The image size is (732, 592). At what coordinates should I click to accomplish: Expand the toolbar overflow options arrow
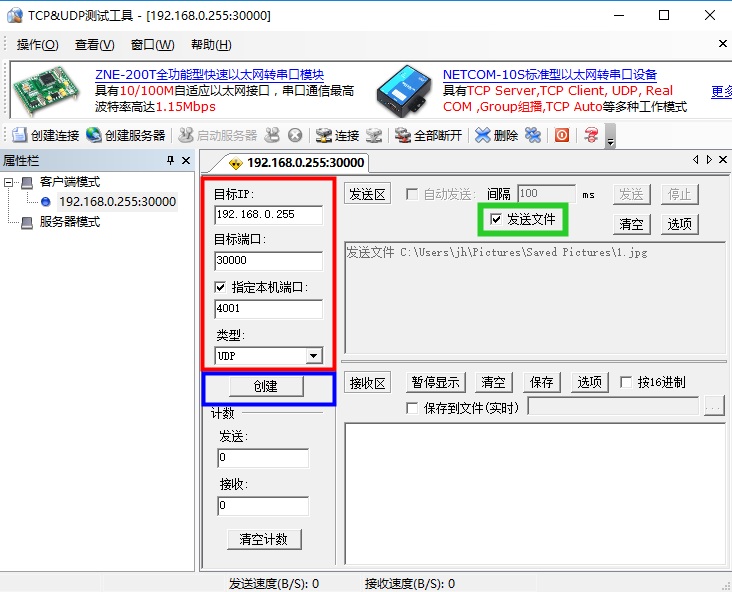pos(610,137)
